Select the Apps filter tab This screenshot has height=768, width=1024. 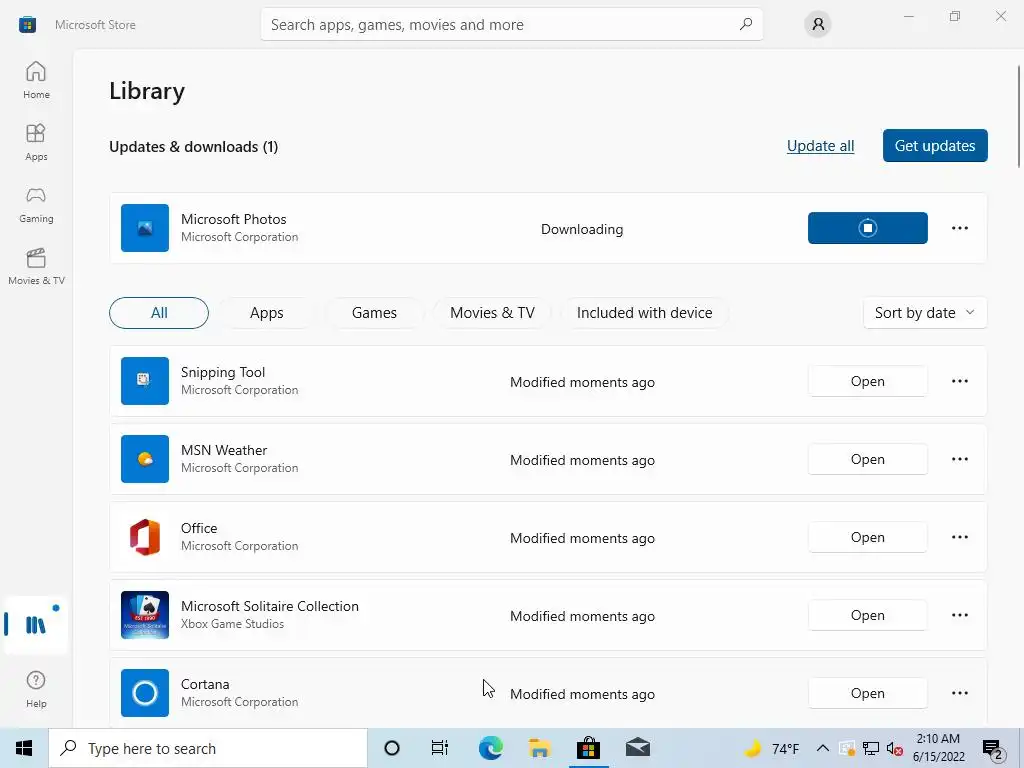[x=266, y=313]
